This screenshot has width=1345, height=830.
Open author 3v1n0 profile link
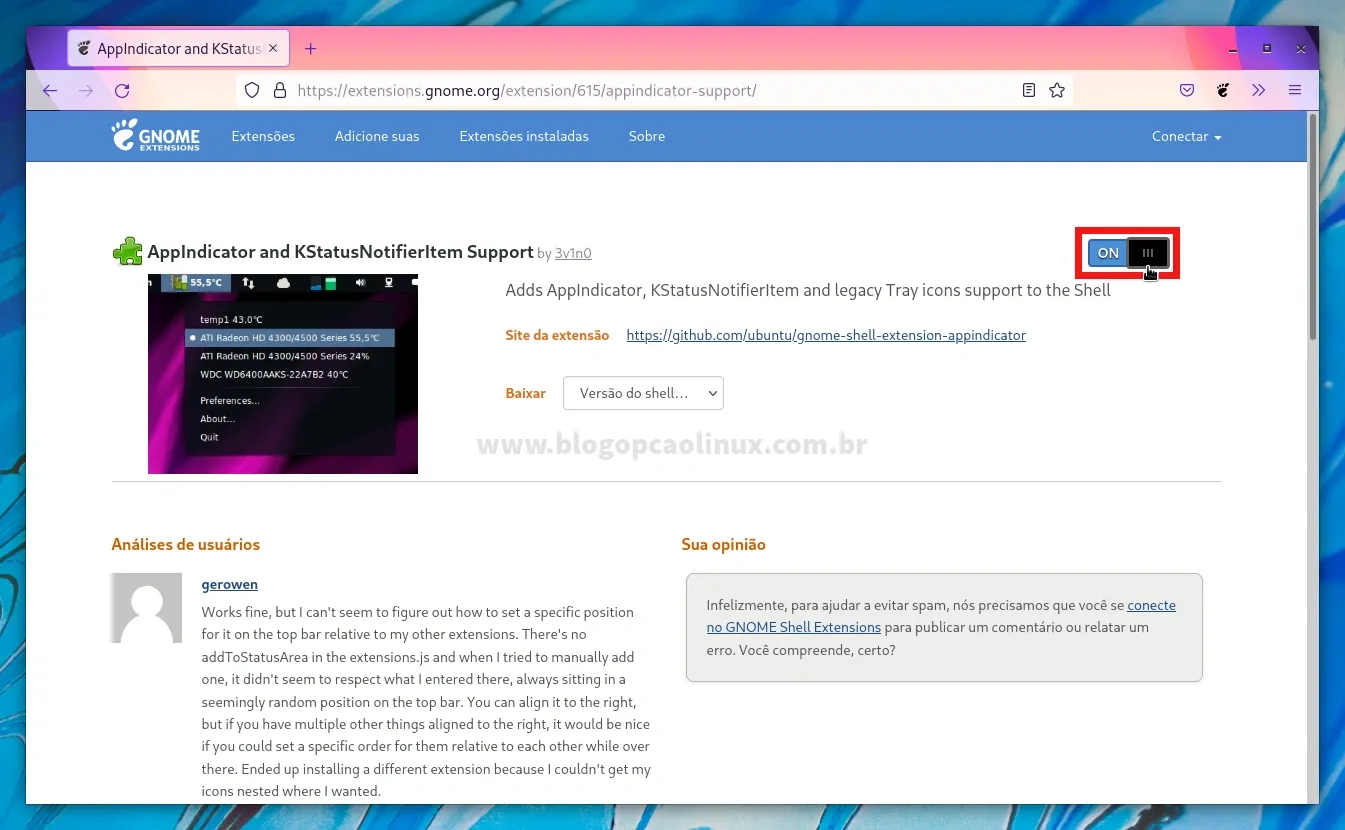[573, 254]
